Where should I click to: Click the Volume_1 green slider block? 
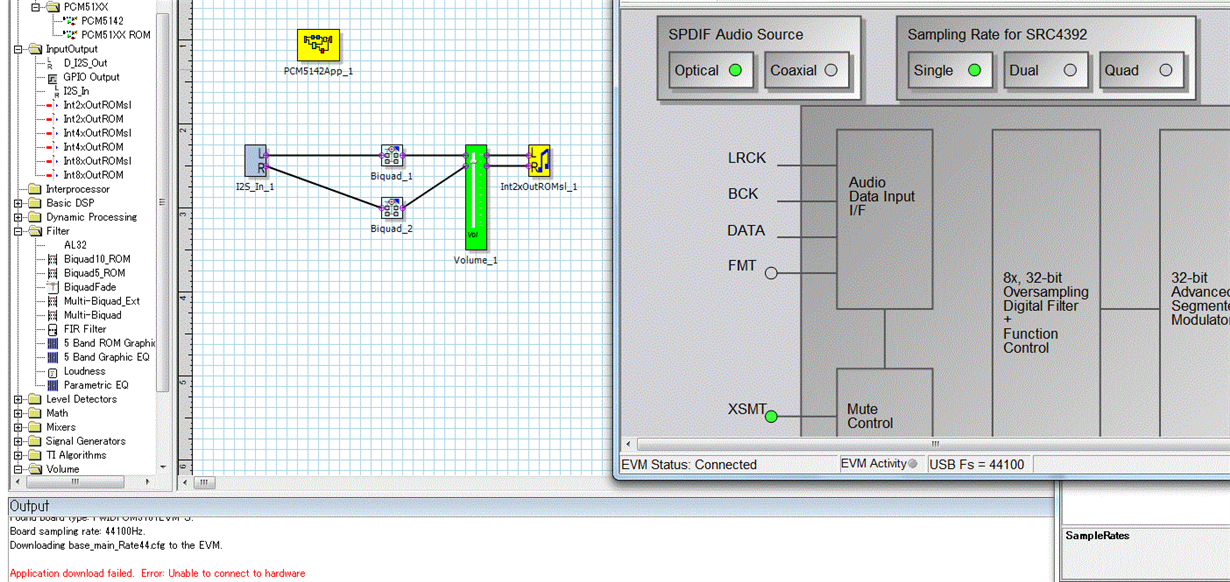475,196
